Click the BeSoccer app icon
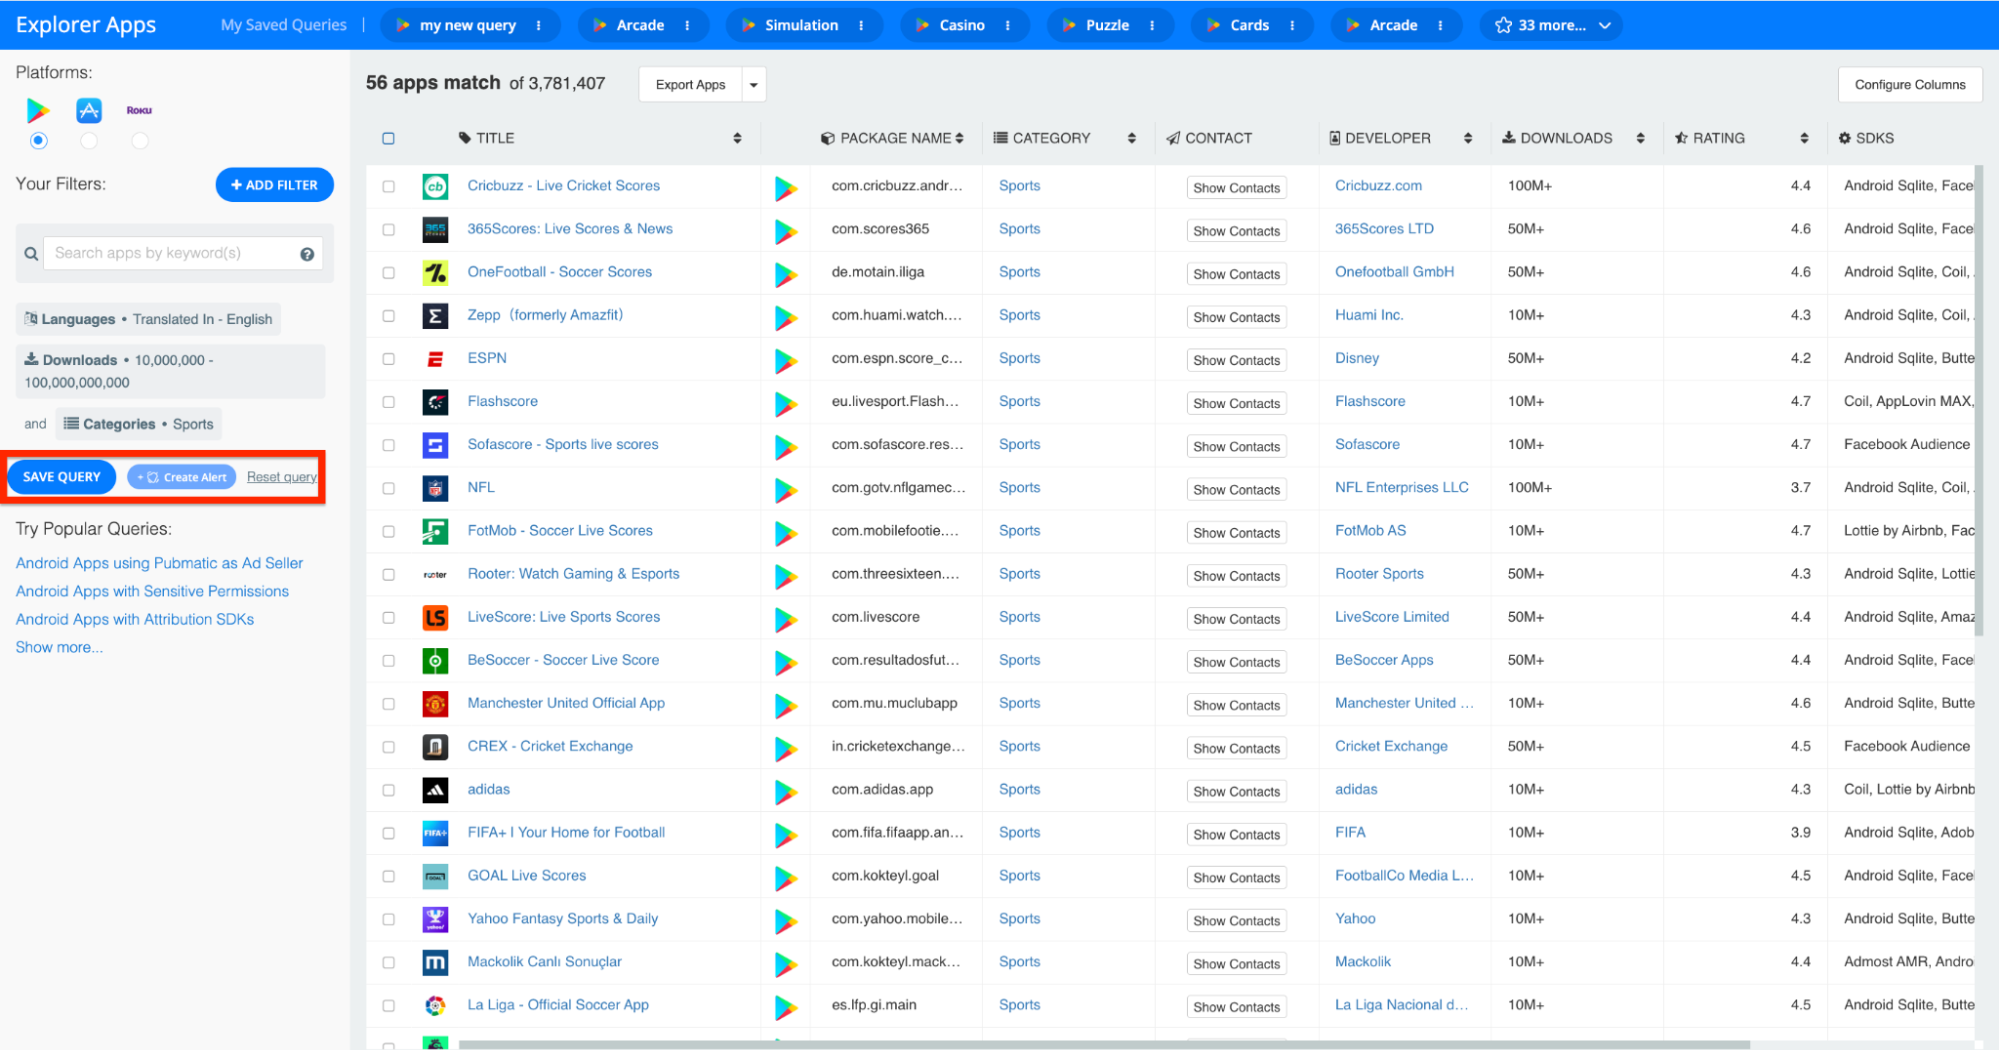 (x=435, y=660)
